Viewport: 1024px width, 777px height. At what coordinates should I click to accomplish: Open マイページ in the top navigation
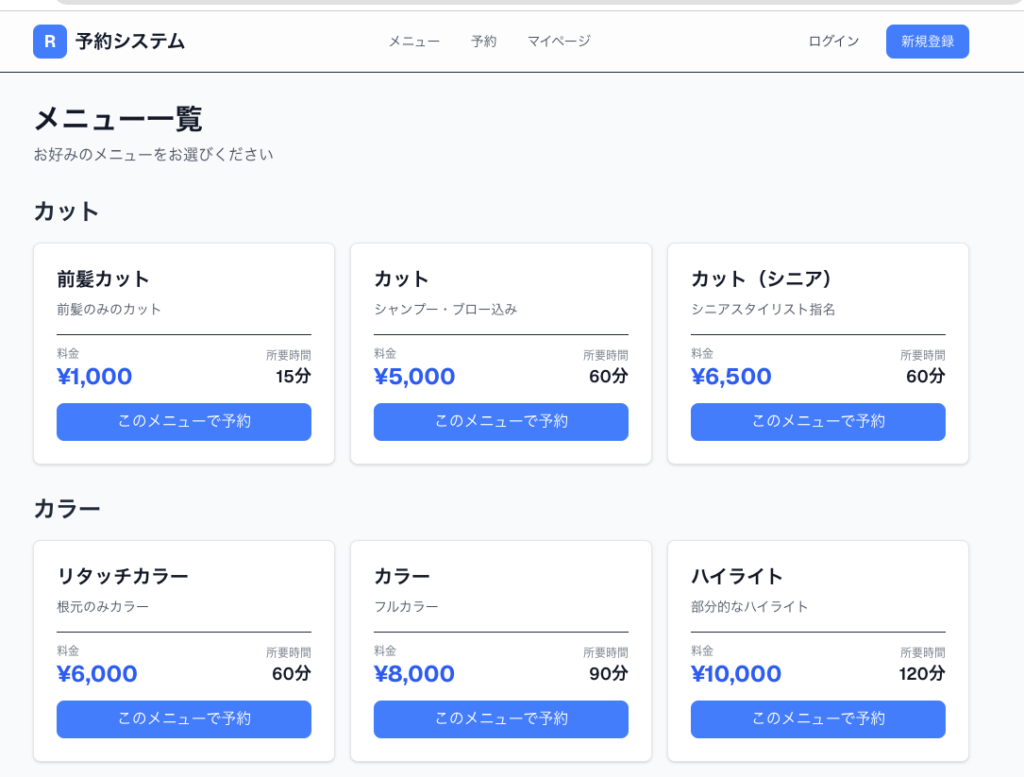point(559,41)
